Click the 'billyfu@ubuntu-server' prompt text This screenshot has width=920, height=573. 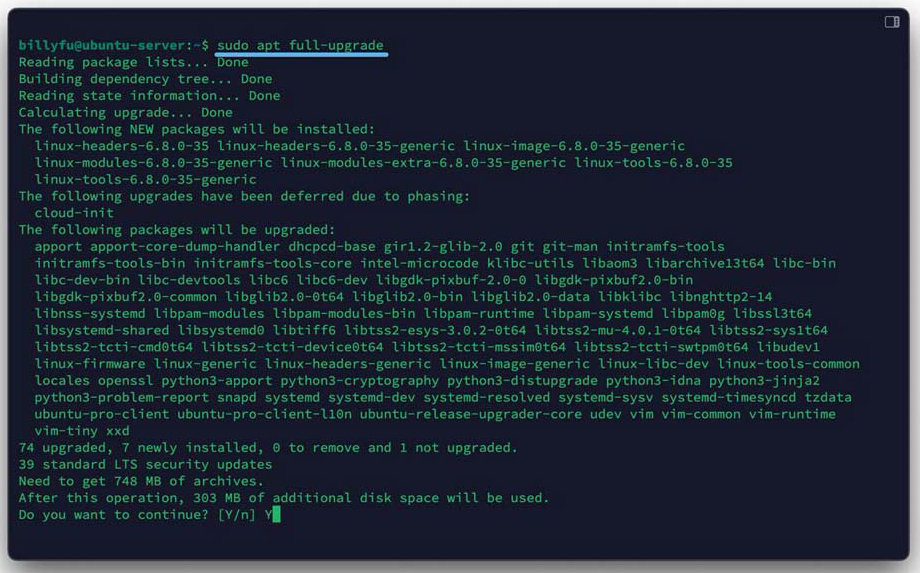click(x=103, y=46)
